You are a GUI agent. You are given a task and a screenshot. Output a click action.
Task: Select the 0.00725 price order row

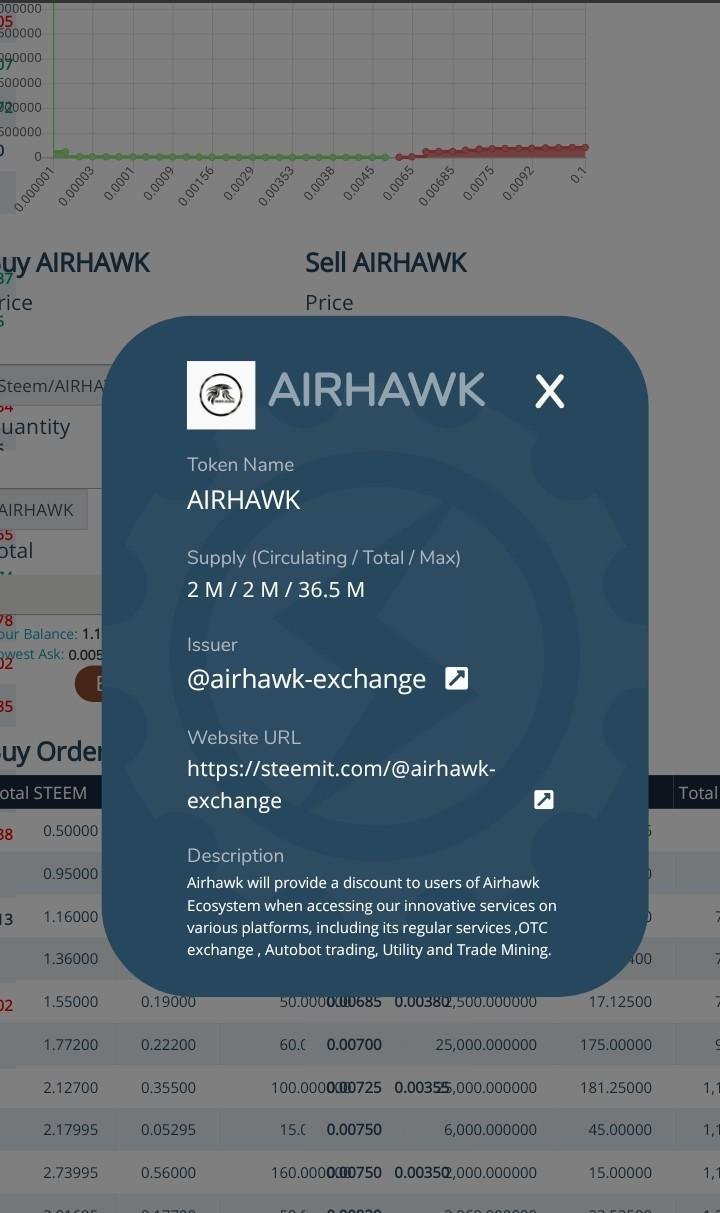coord(360,1087)
